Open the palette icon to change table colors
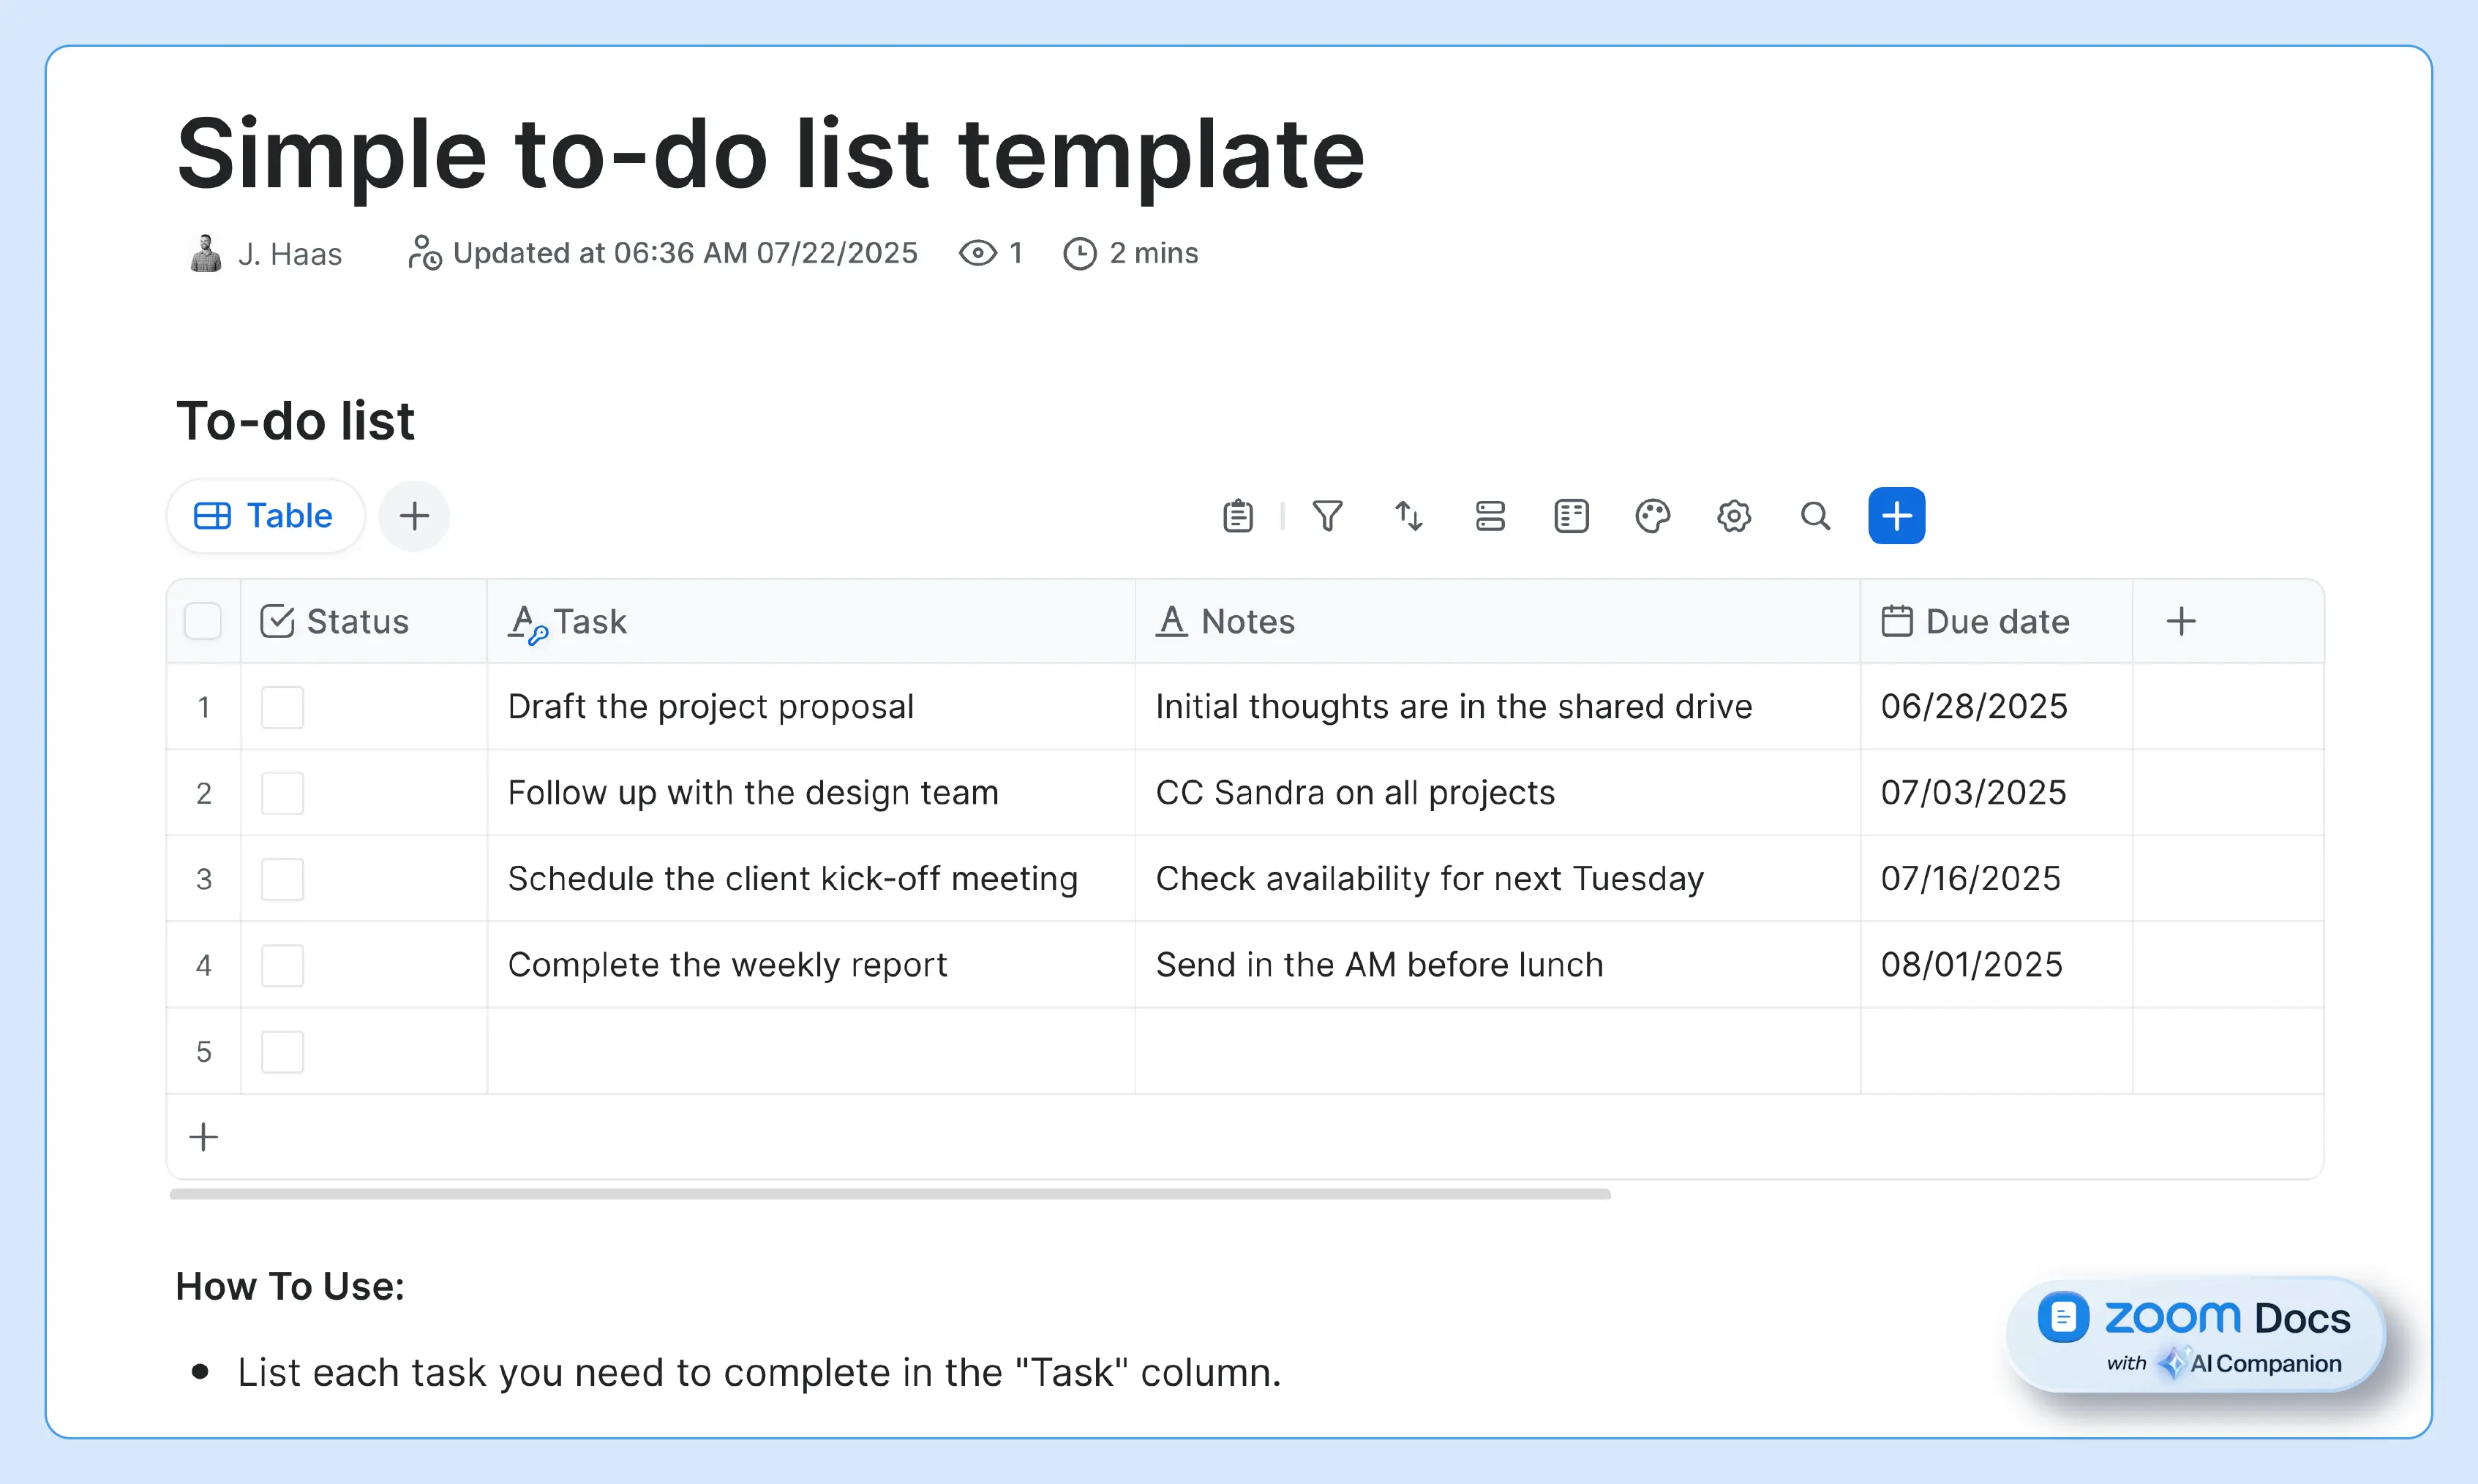The width and height of the screenshot is (2478, 1484). [1652, 516]
